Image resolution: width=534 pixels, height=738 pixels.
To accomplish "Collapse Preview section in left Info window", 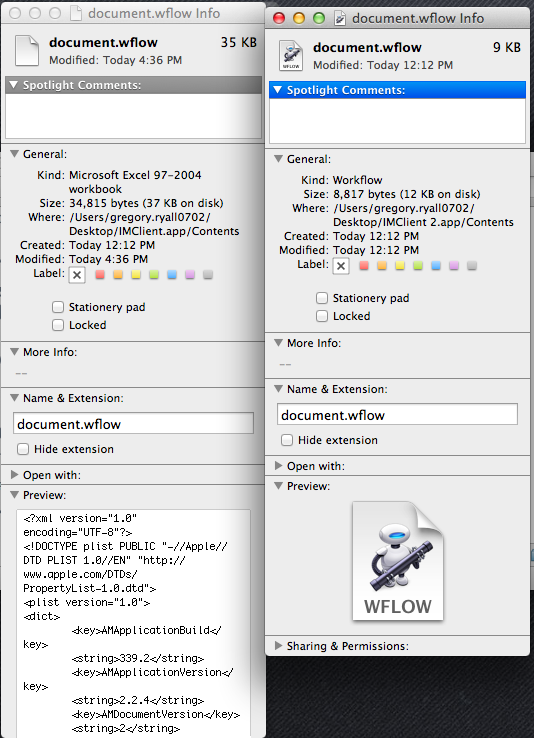I will point(15,495).
